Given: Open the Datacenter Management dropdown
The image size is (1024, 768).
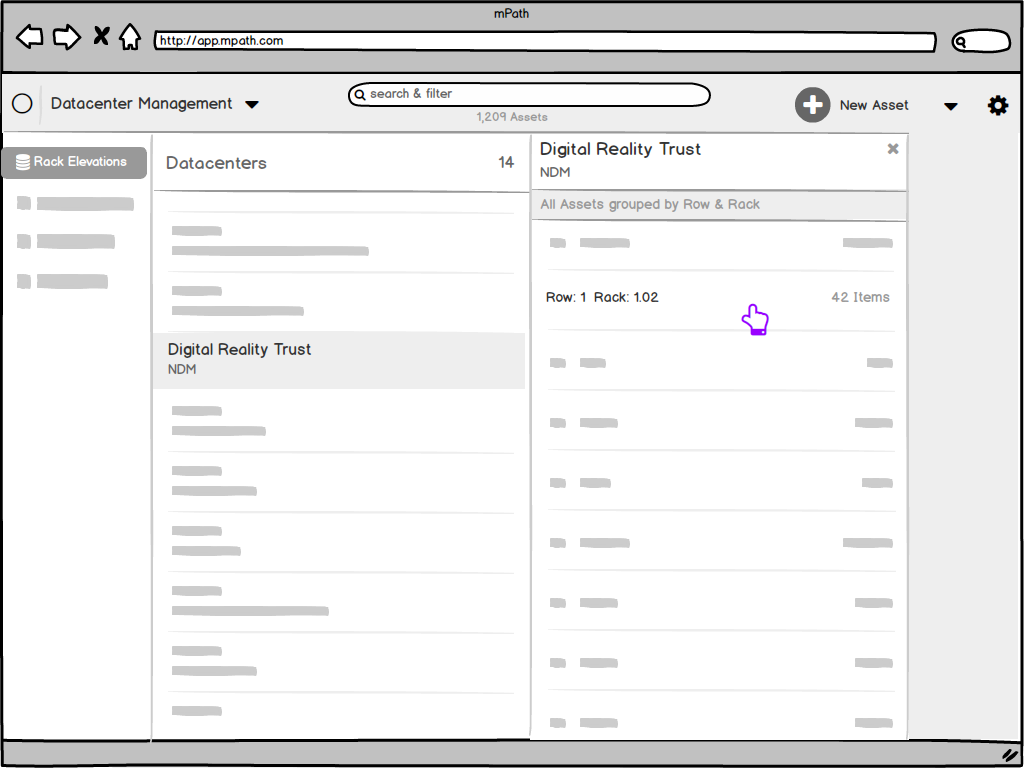Looking at the screenshot, I should click(252, 104).
